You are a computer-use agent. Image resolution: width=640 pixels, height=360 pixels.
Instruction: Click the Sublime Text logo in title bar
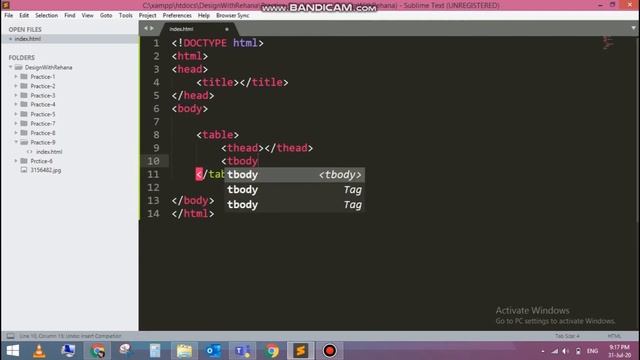pyautogui.click(x=6, y=5)
